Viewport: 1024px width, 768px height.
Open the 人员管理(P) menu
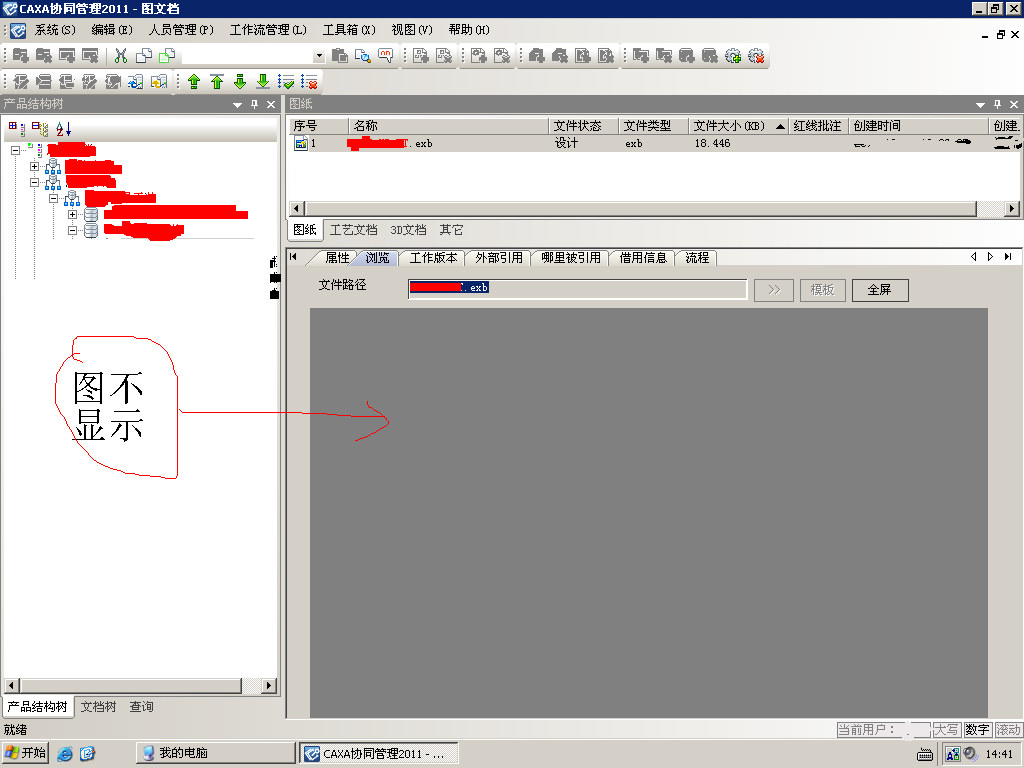pyautogui.click(x=181, y=30)
